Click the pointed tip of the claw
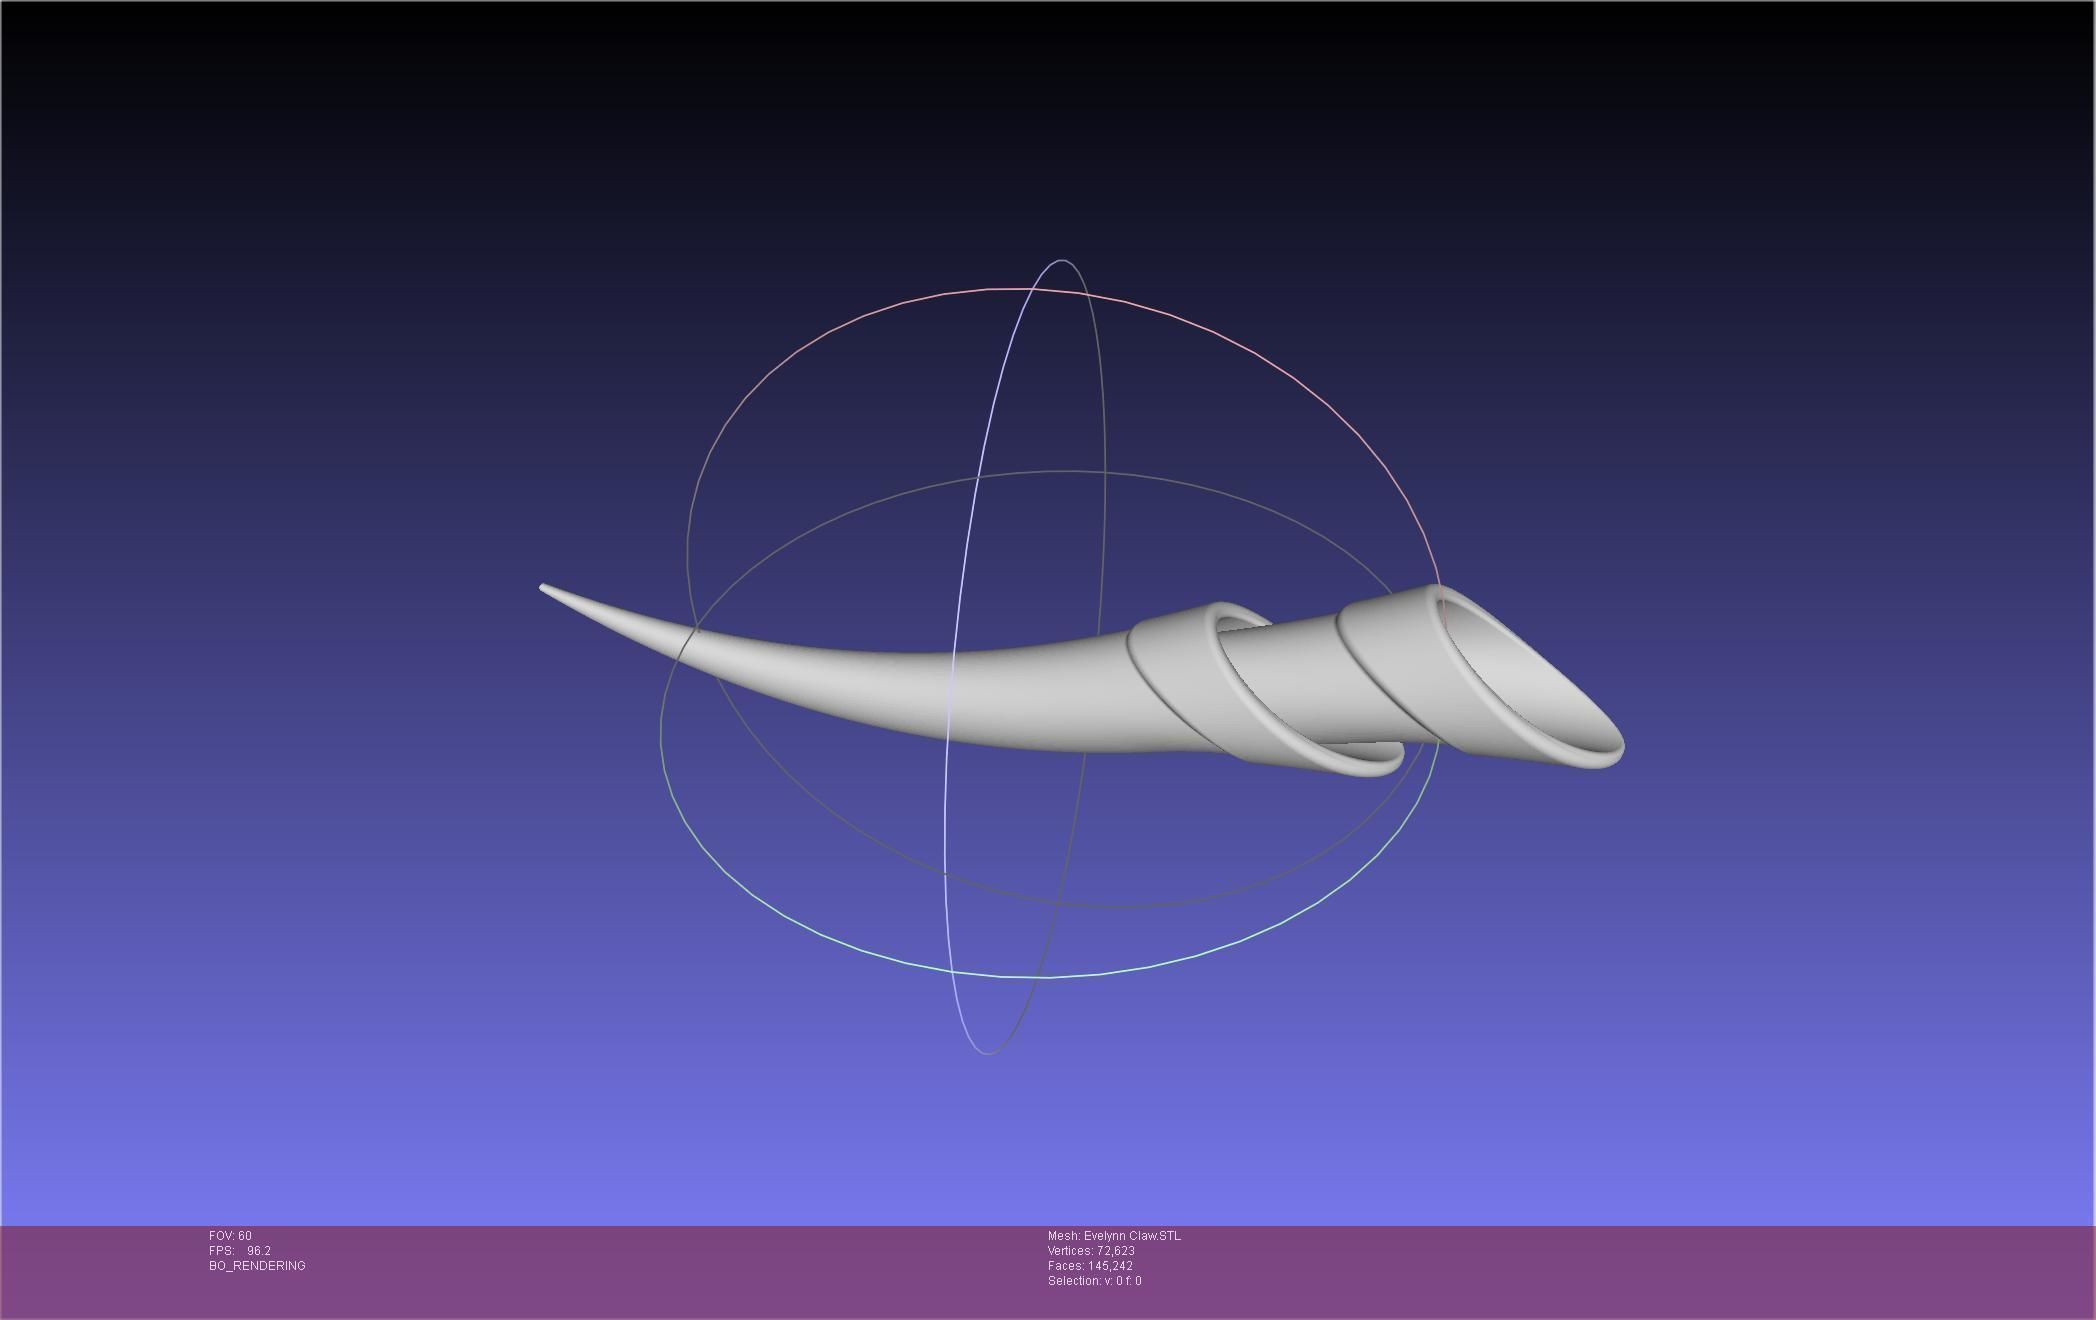This screenshot has height=1320, width=2096. 545,588
